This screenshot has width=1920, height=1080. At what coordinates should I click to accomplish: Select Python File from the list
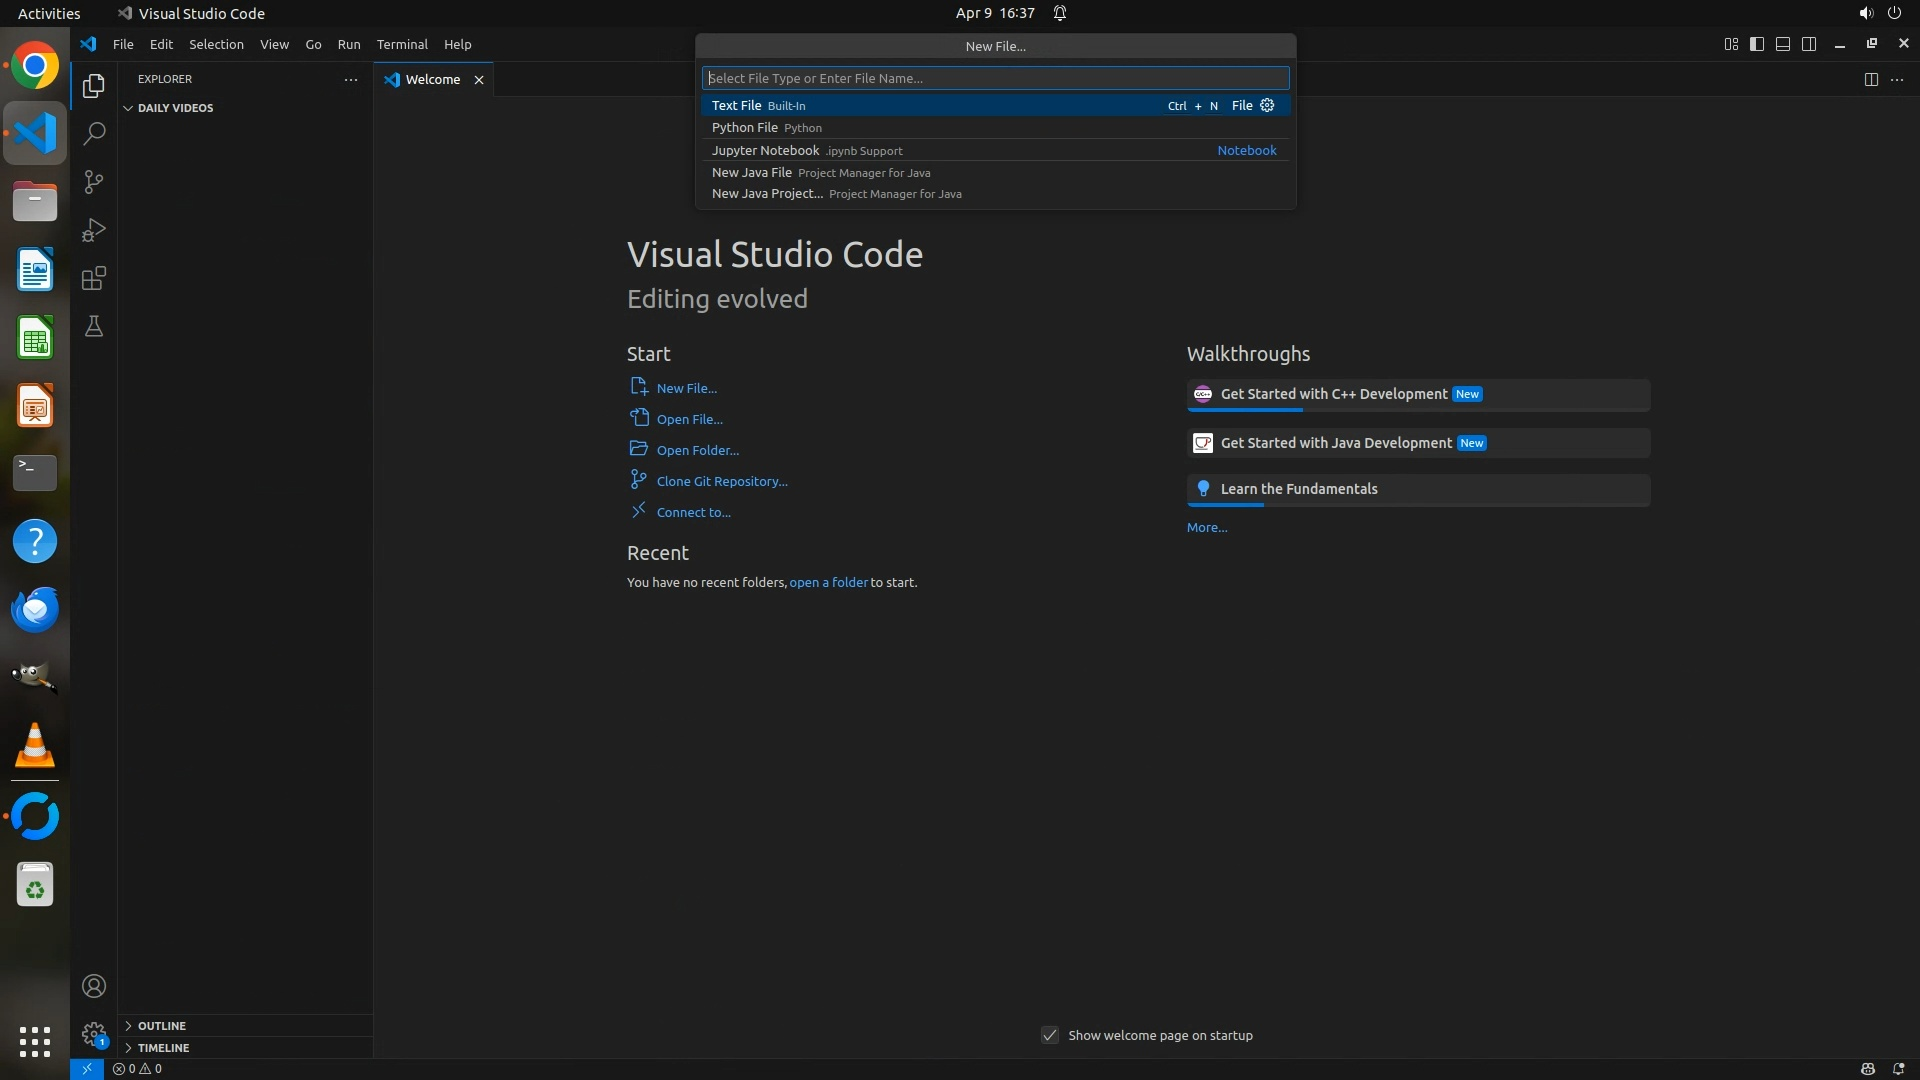point(745,128)
